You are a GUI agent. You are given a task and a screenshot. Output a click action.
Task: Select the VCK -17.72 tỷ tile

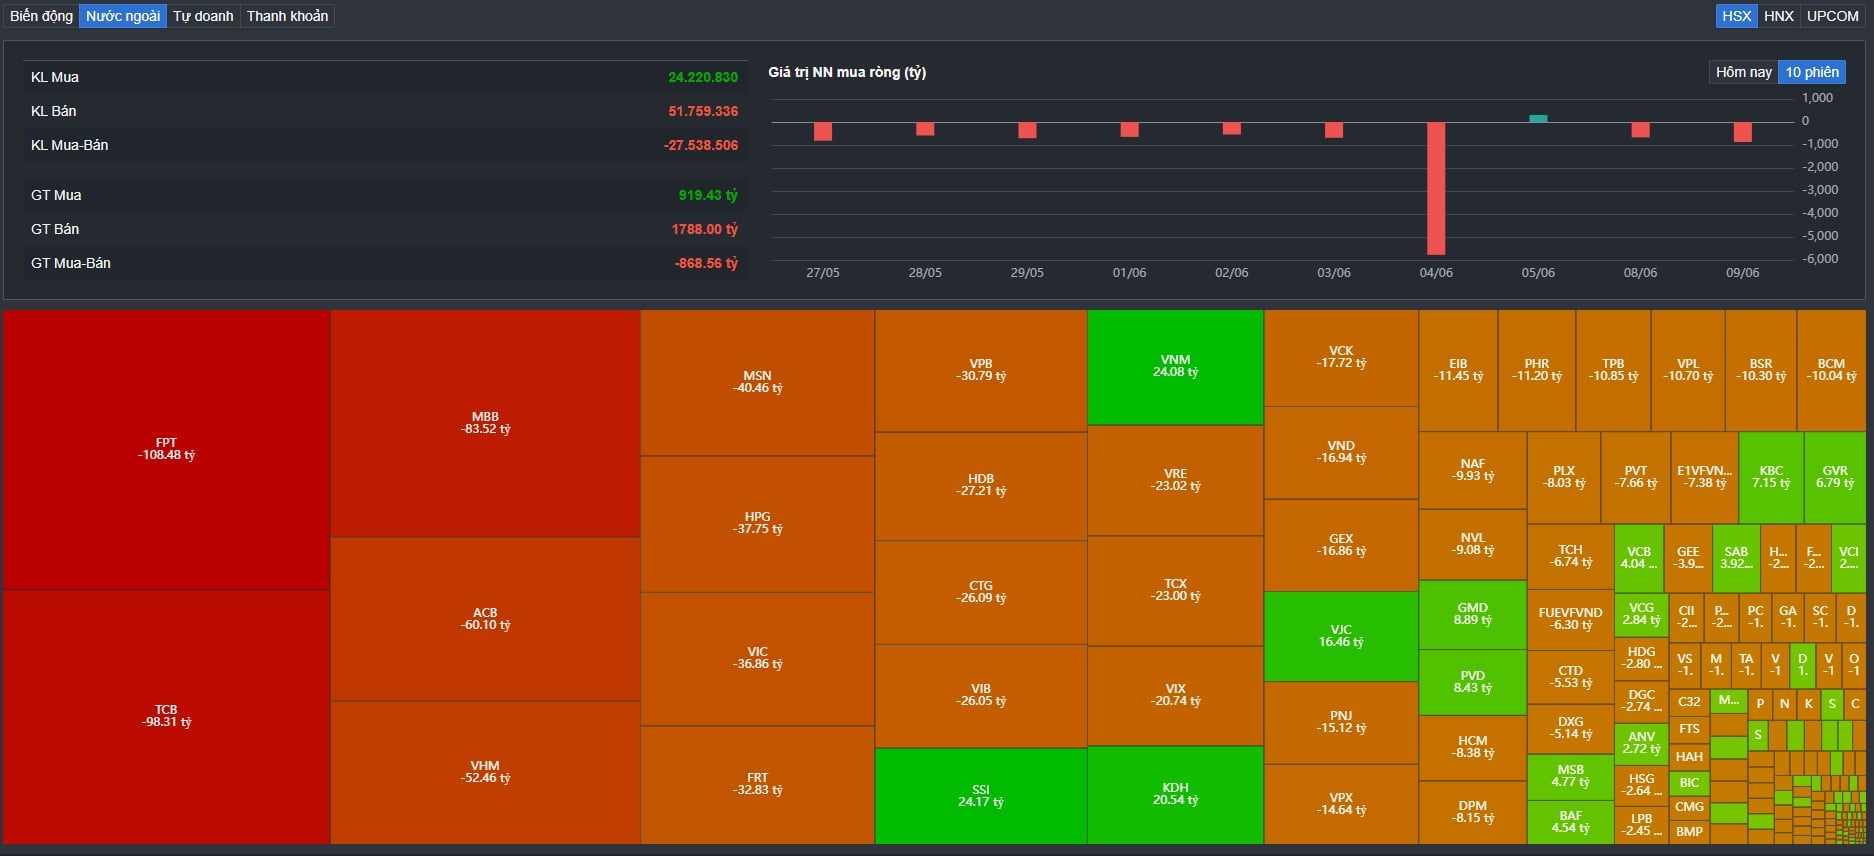1341,357
